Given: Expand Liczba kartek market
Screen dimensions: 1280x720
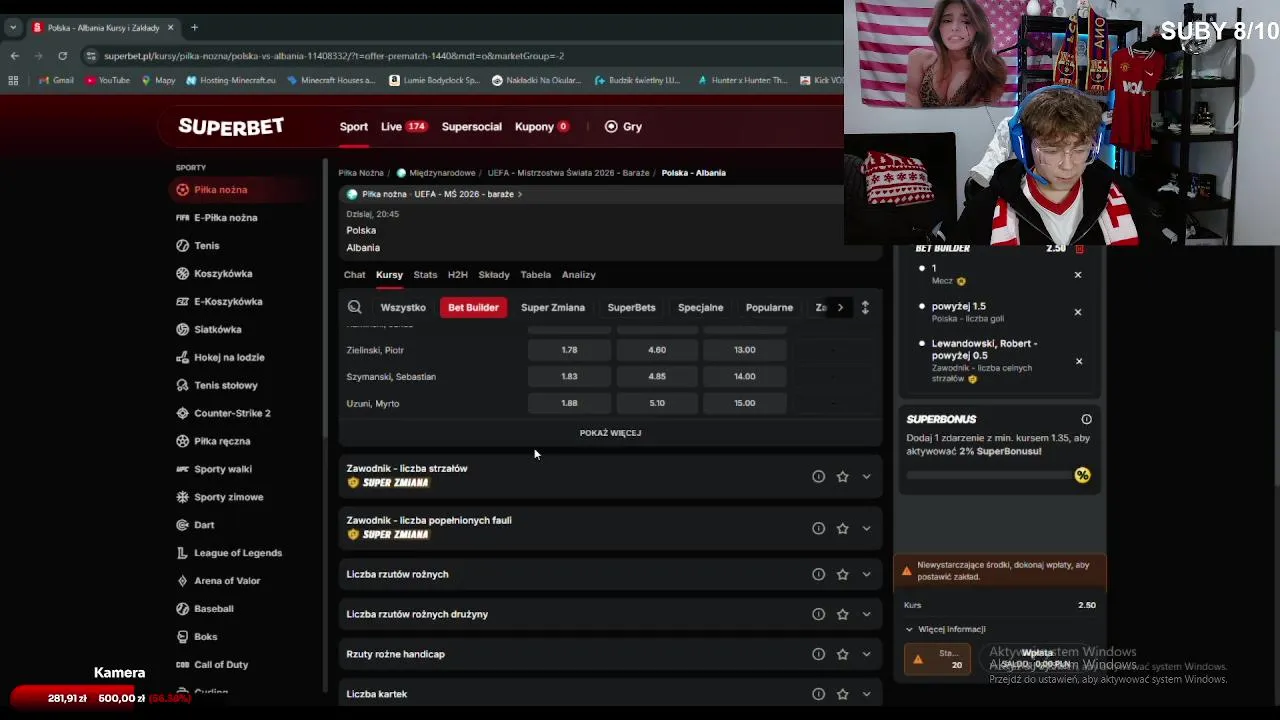Looking at the screenshot, I should coord(866,694).
